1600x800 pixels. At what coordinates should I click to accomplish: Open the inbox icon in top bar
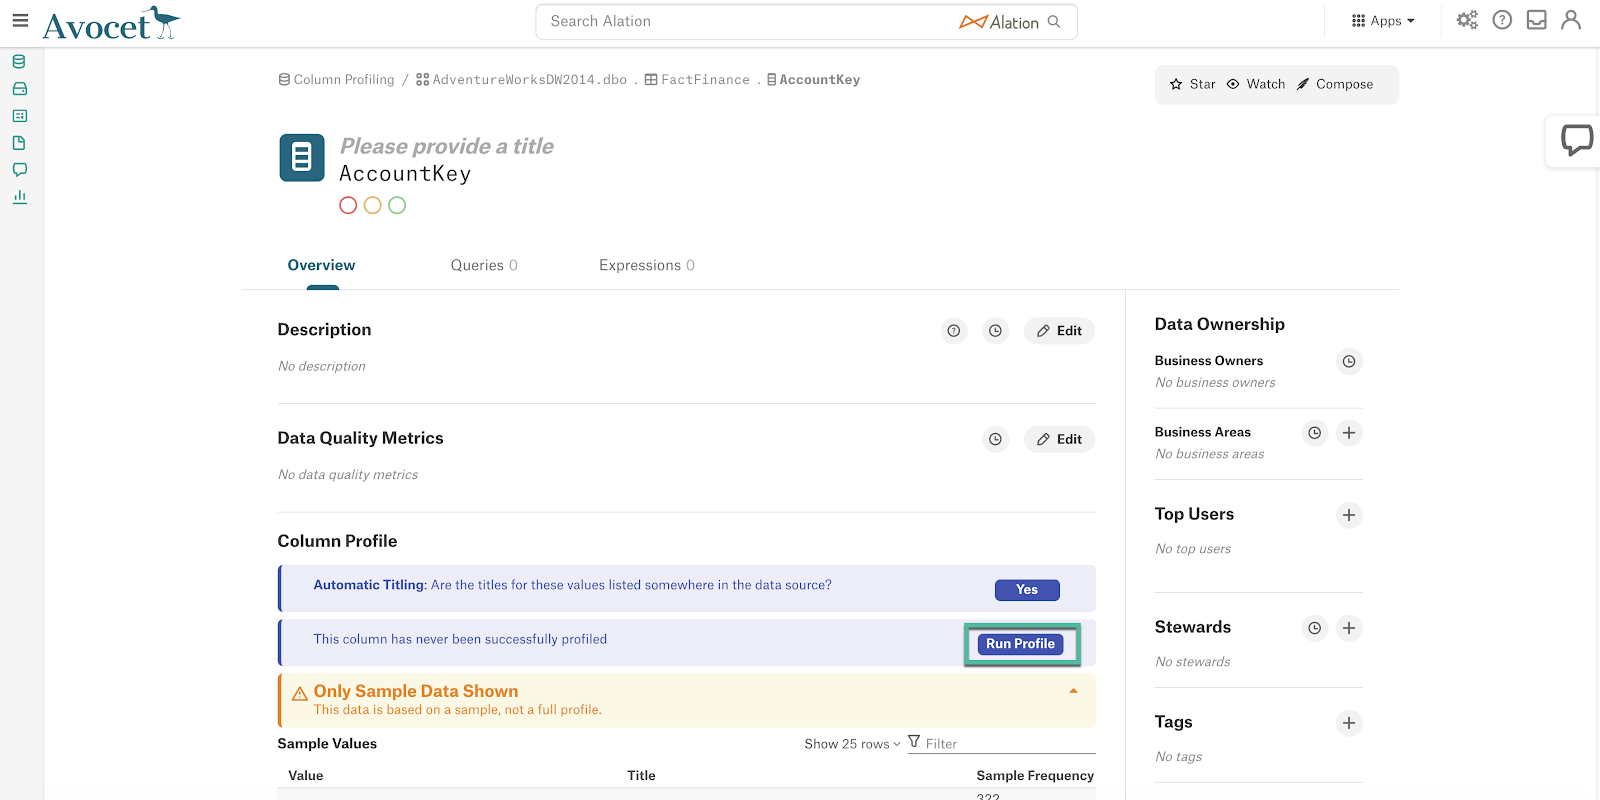pyautogui.click(x=1537, y=20)
